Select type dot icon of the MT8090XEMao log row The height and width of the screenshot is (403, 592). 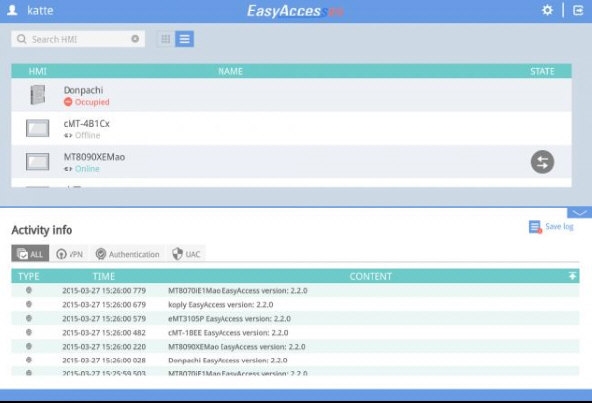[29, 346]
